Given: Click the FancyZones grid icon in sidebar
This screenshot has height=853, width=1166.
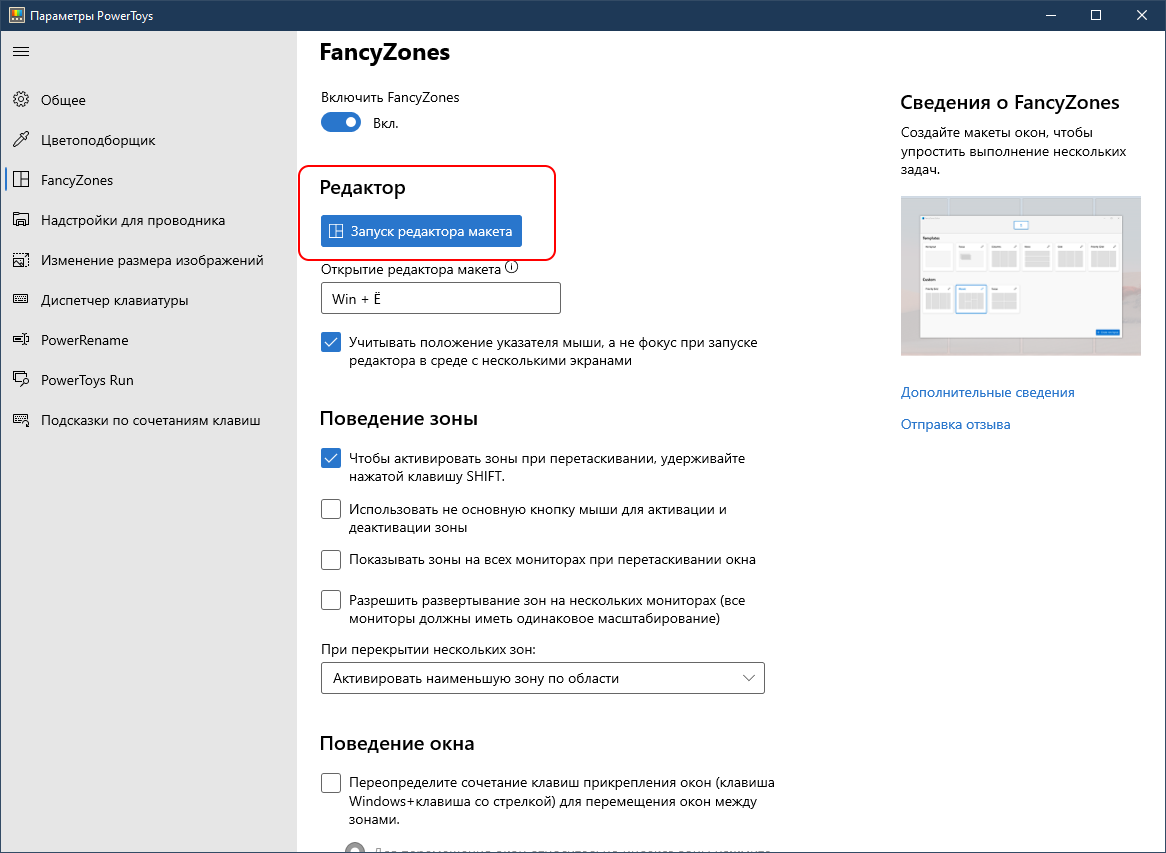Looking at the screenshot, I should click(21, 180).
